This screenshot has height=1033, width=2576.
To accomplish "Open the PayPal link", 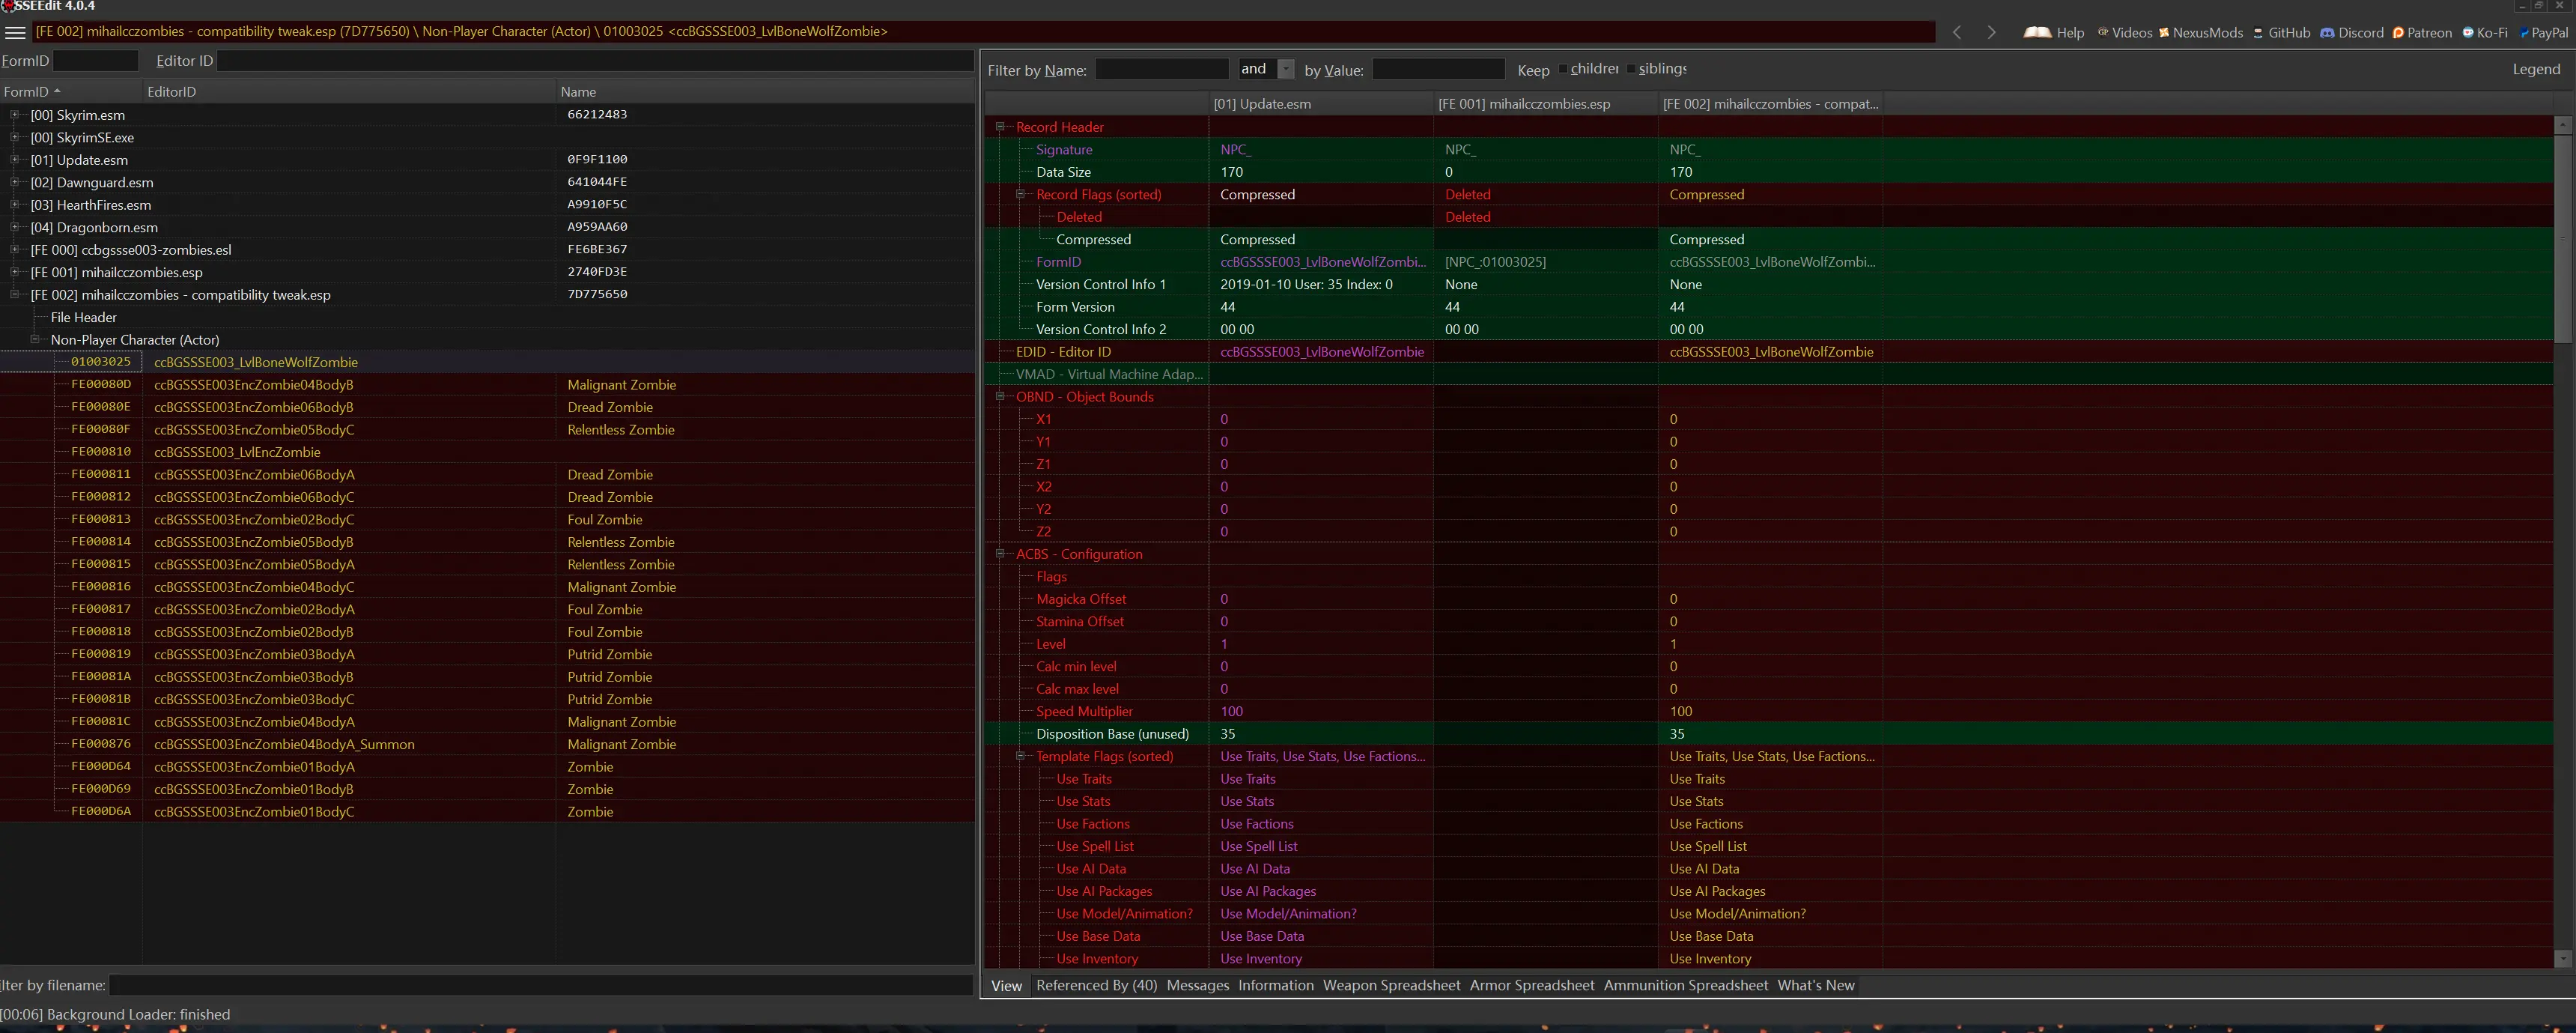I will tap(2543, 32).
